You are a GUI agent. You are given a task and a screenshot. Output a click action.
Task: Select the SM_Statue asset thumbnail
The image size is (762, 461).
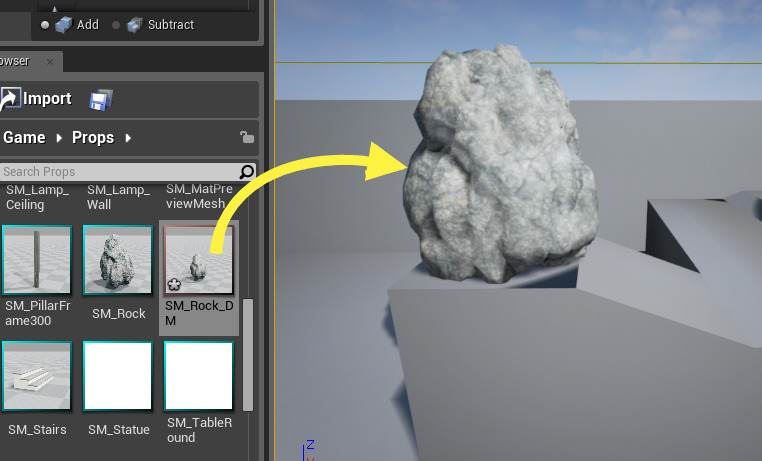(118, 376)
